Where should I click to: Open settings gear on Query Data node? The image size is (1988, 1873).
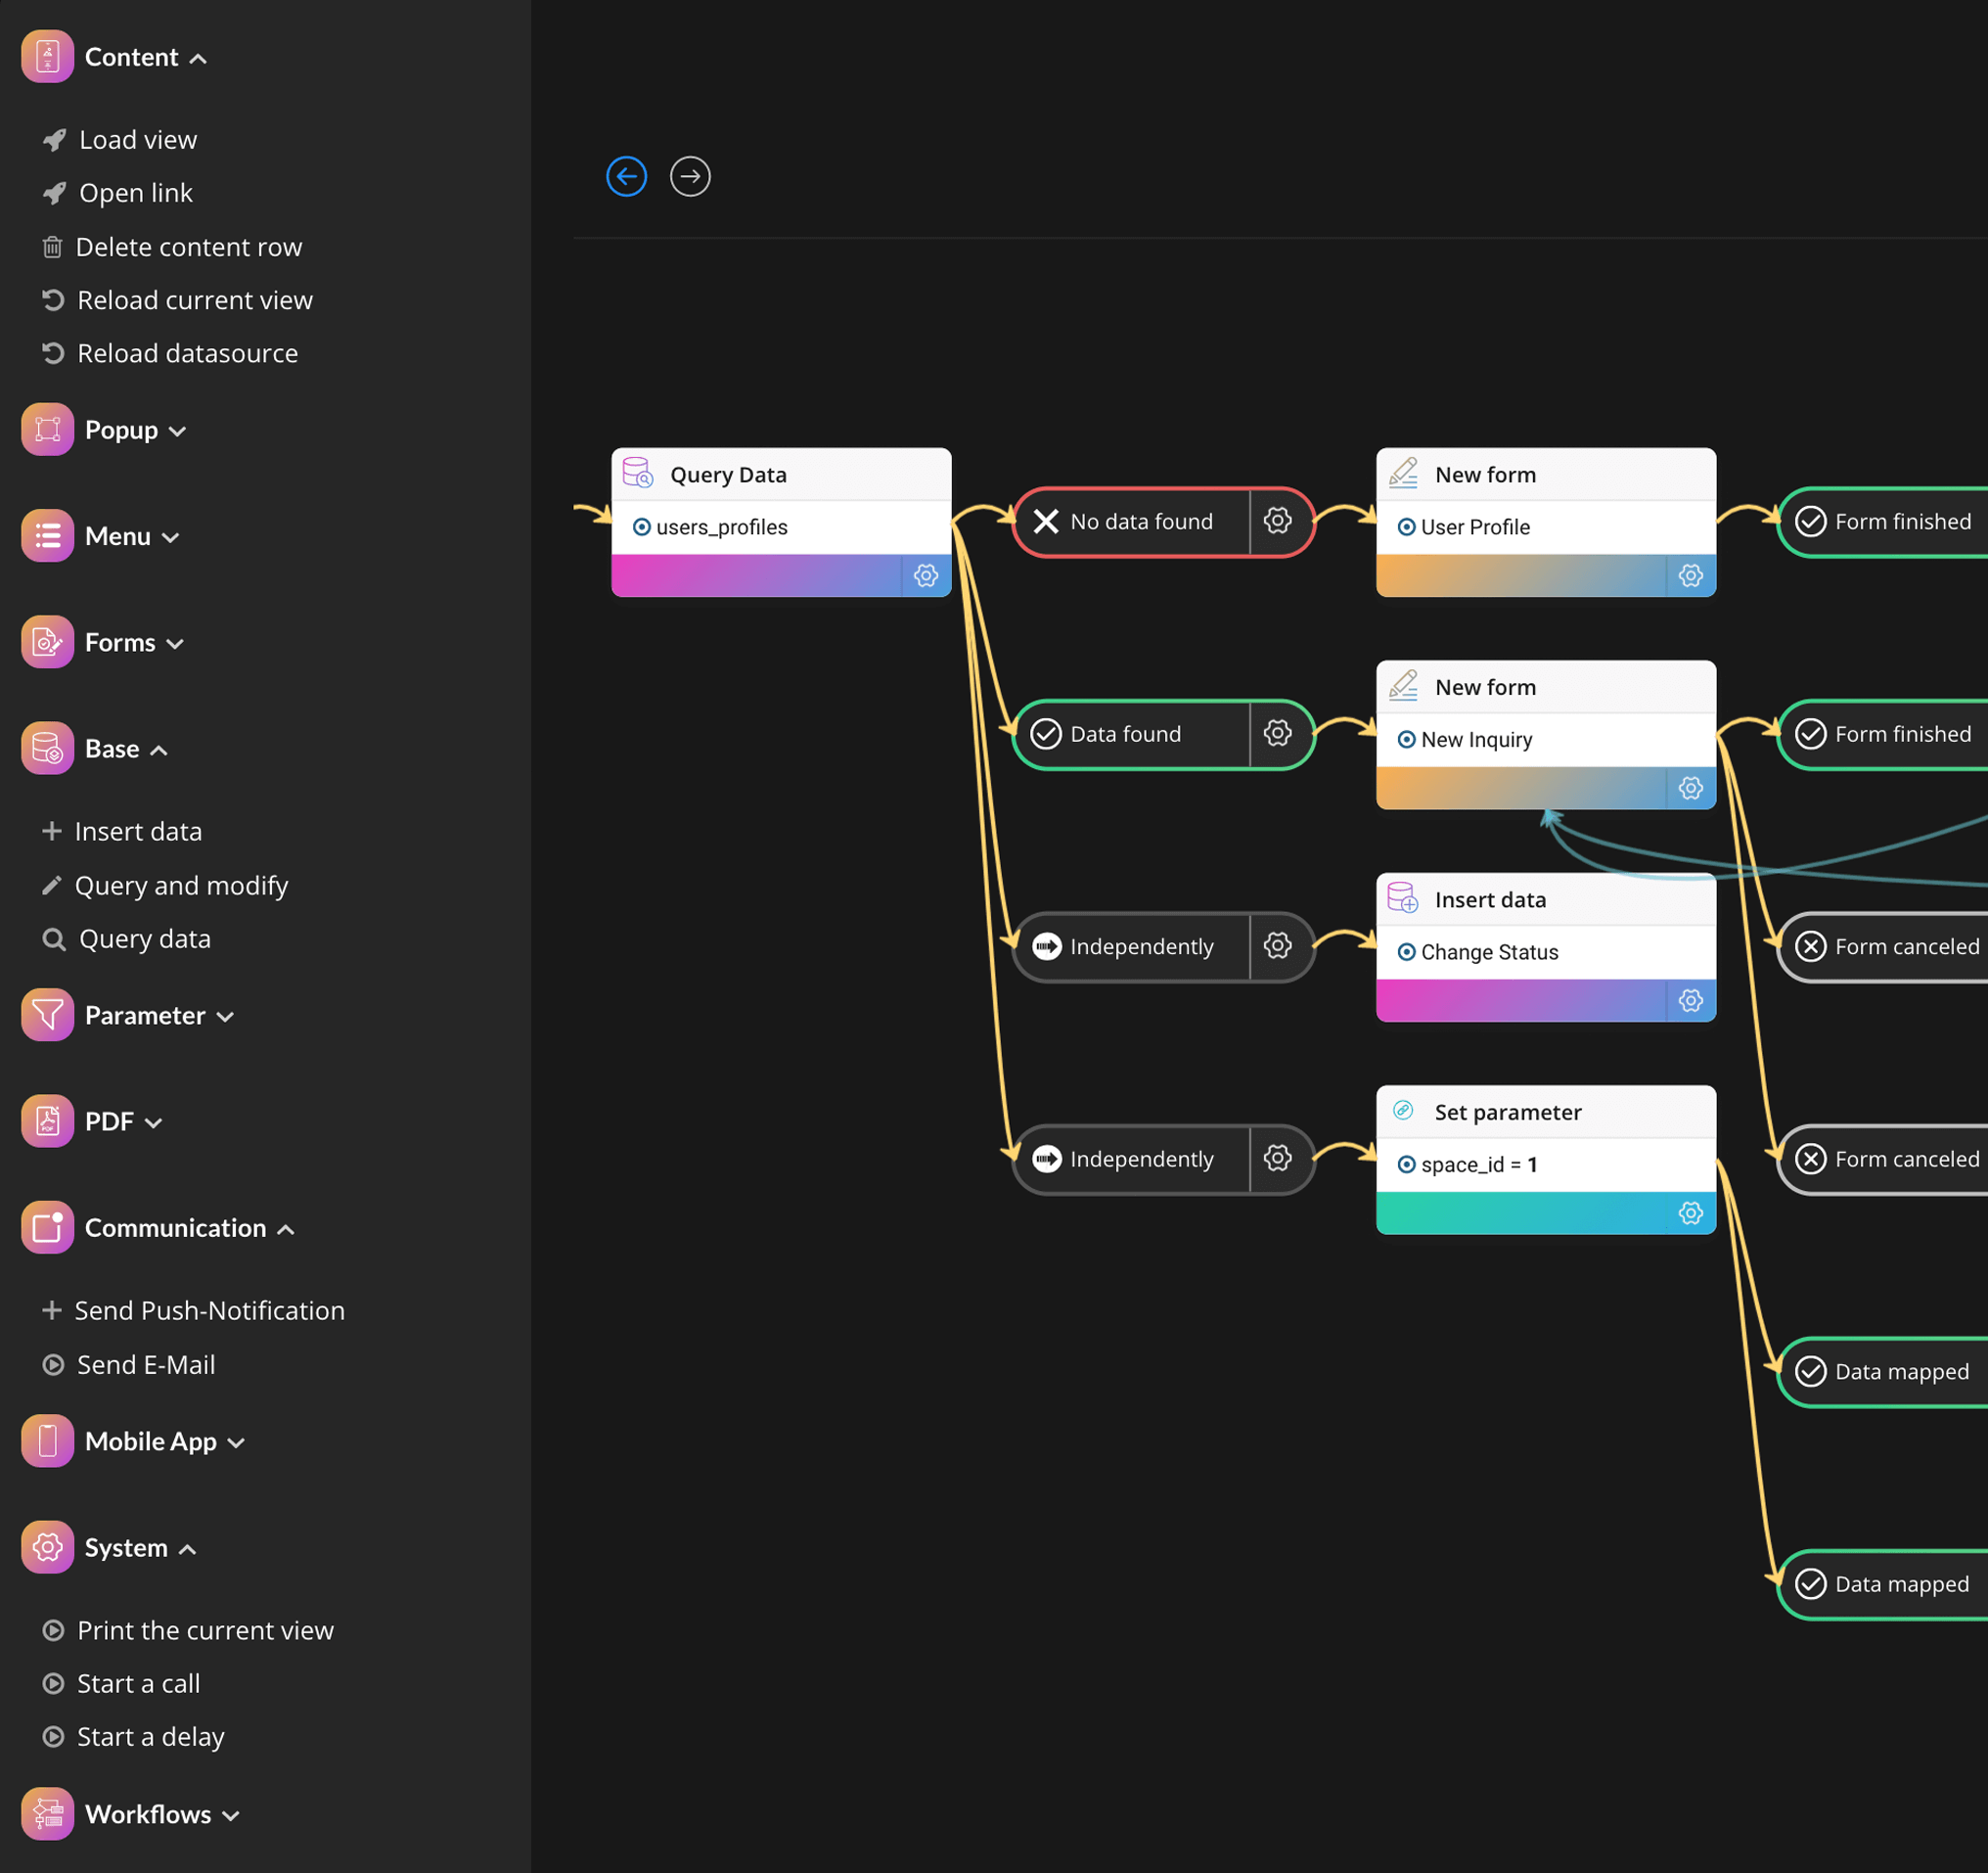(x=926, y=576)
